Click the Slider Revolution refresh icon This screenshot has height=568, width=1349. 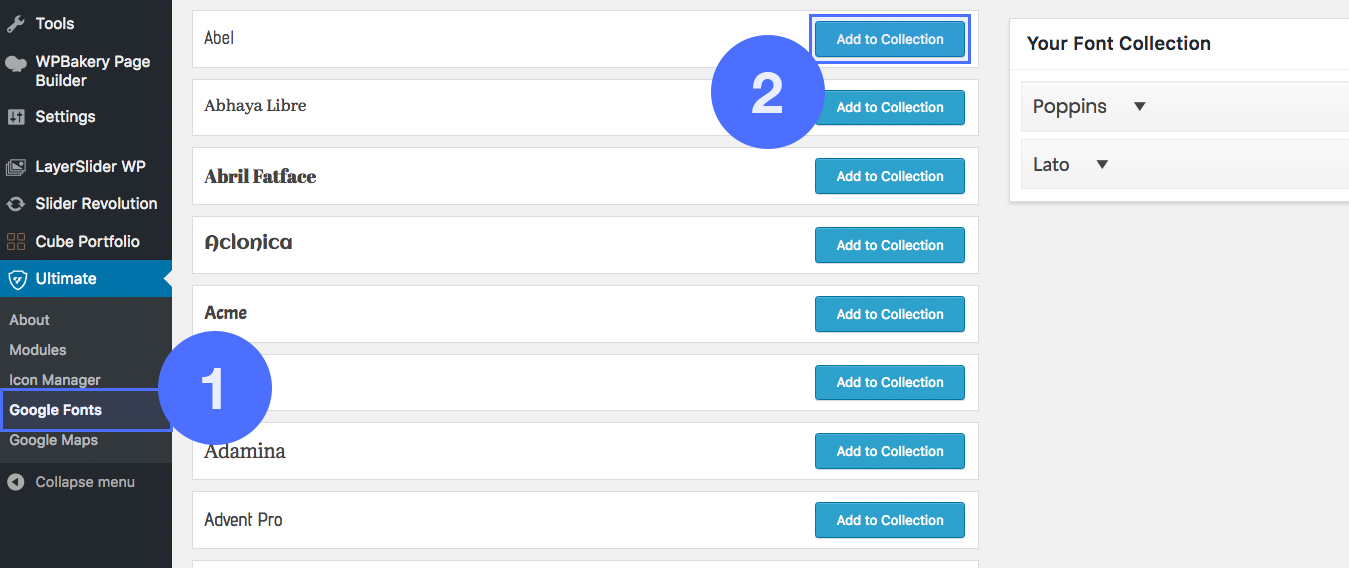(x=16, y=204)
